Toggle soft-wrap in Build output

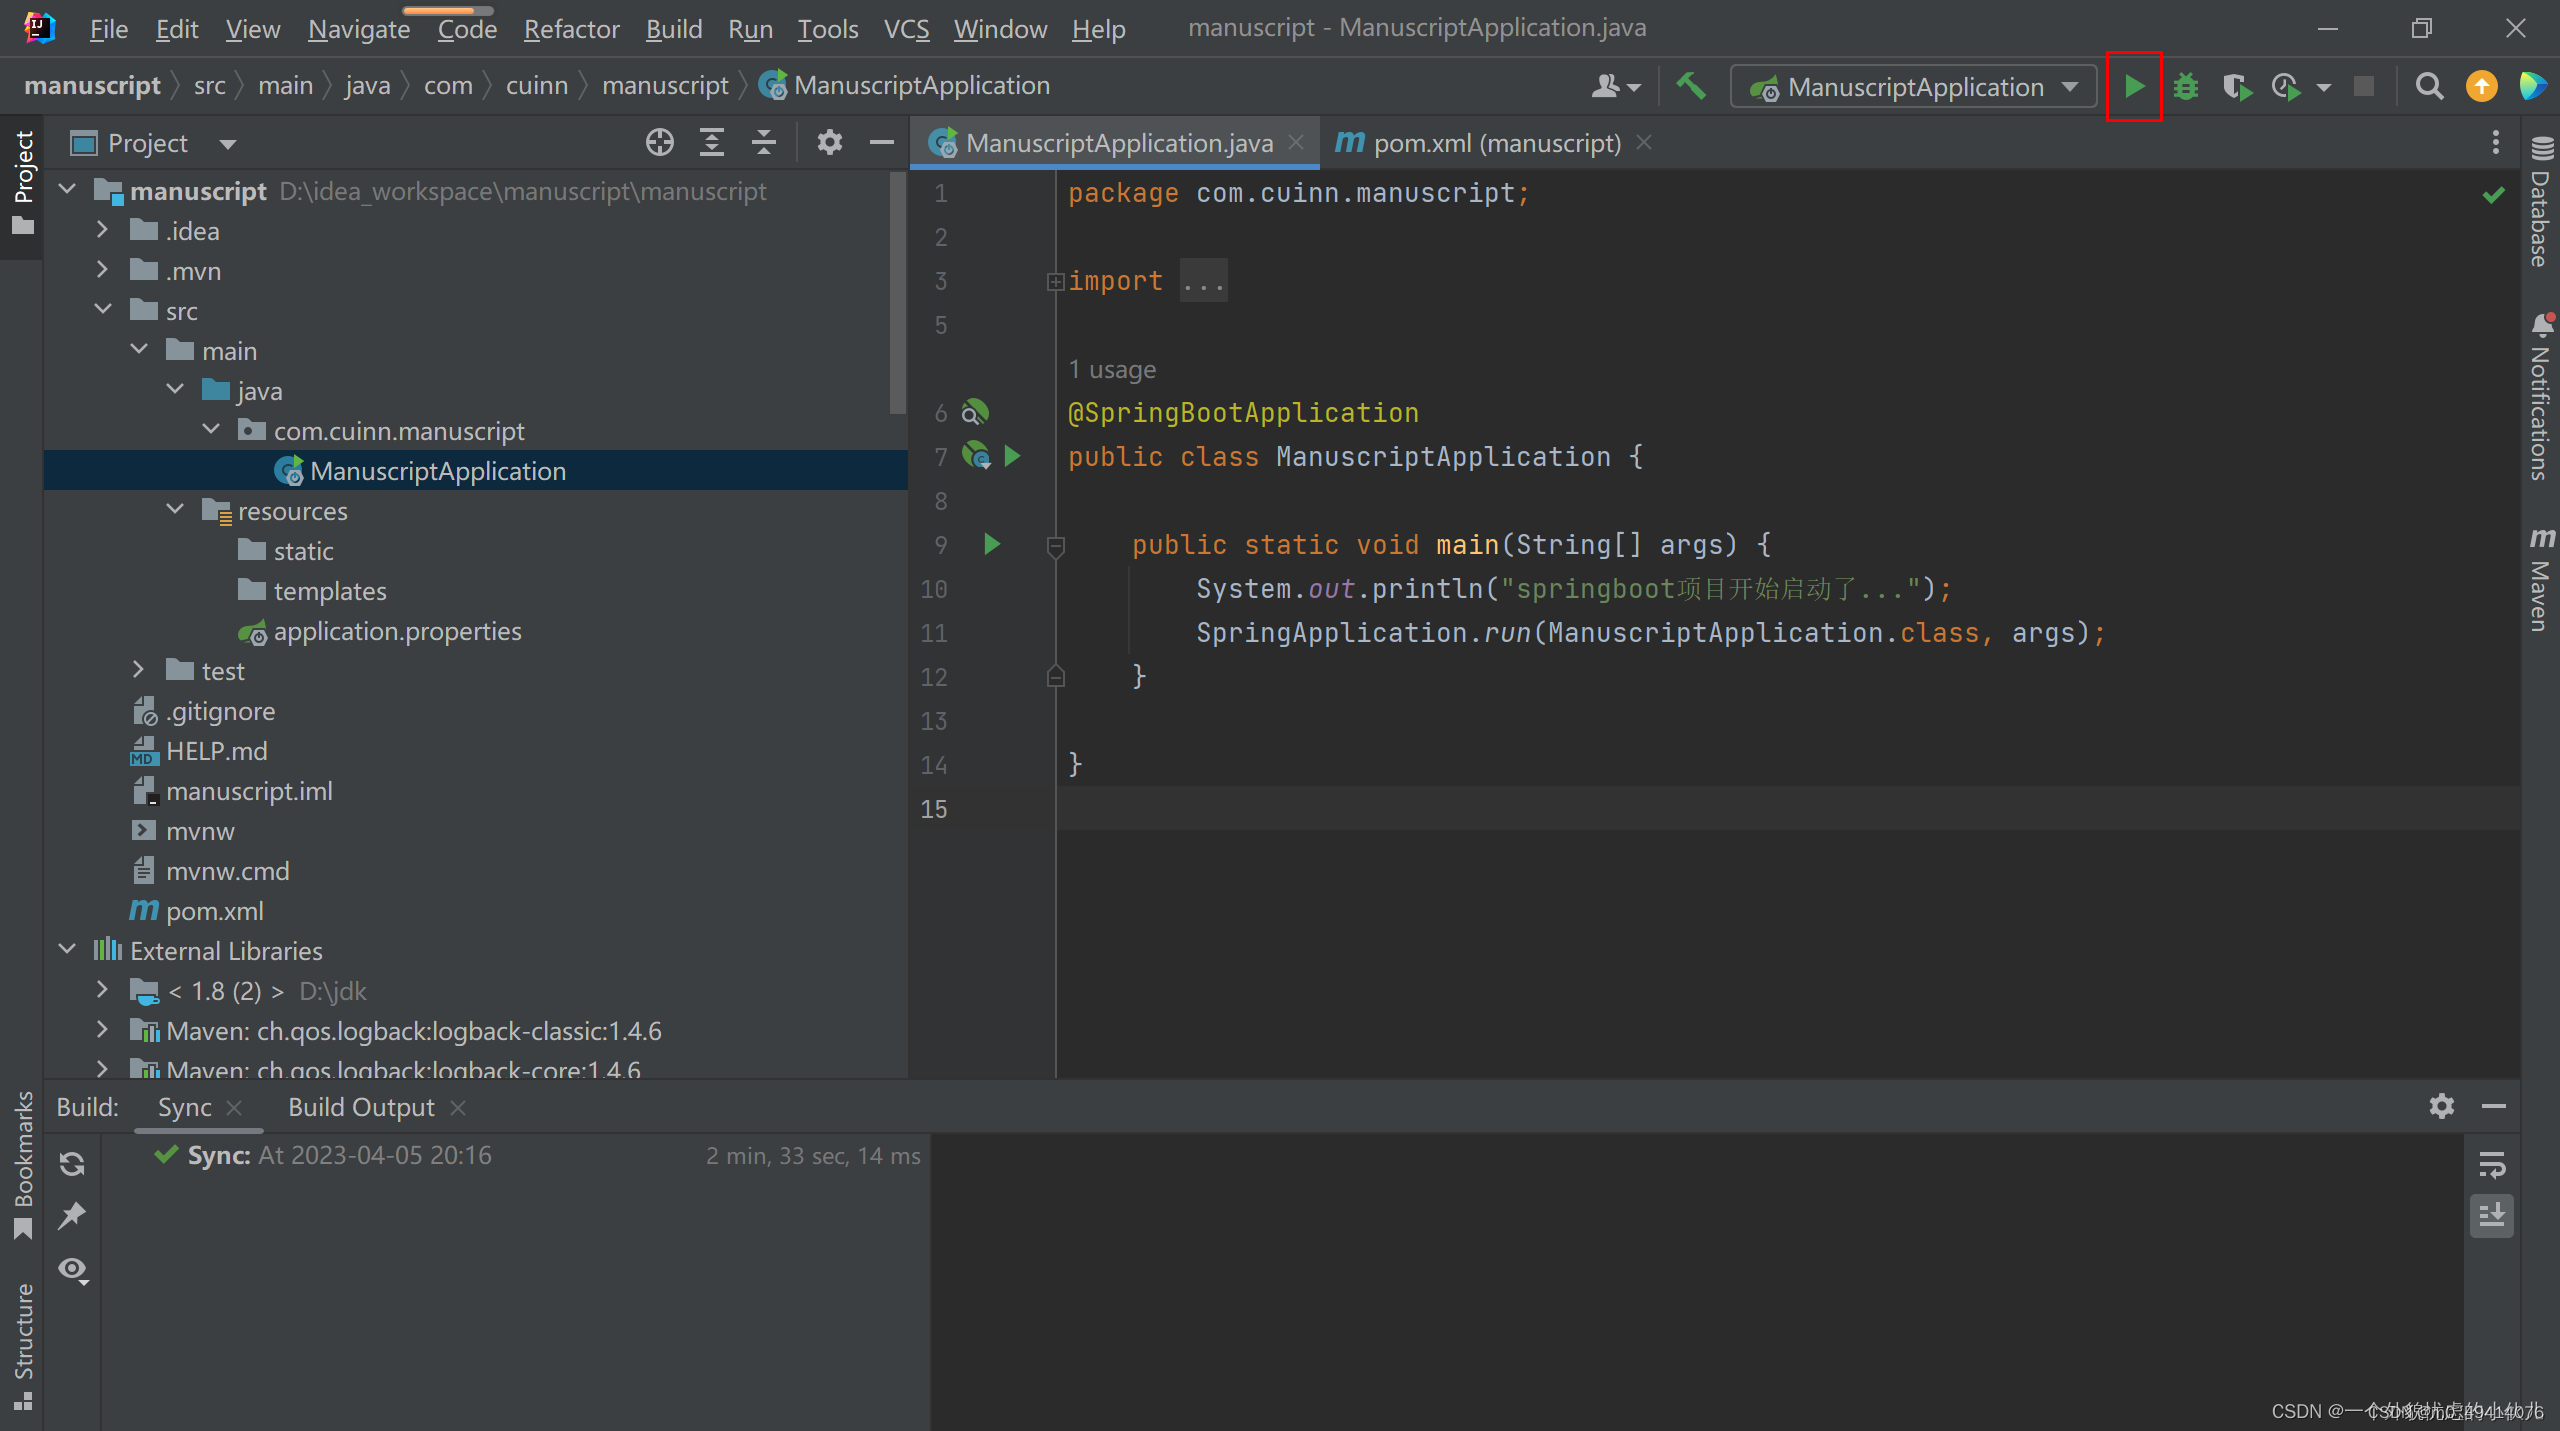click(2492, 1166)
